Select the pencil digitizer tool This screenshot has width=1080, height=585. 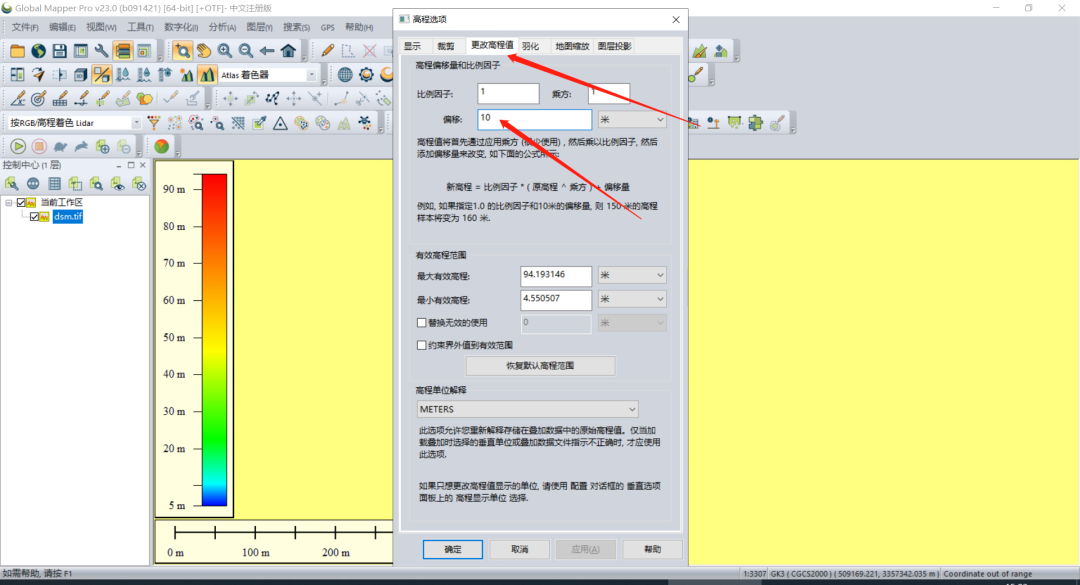328,51
